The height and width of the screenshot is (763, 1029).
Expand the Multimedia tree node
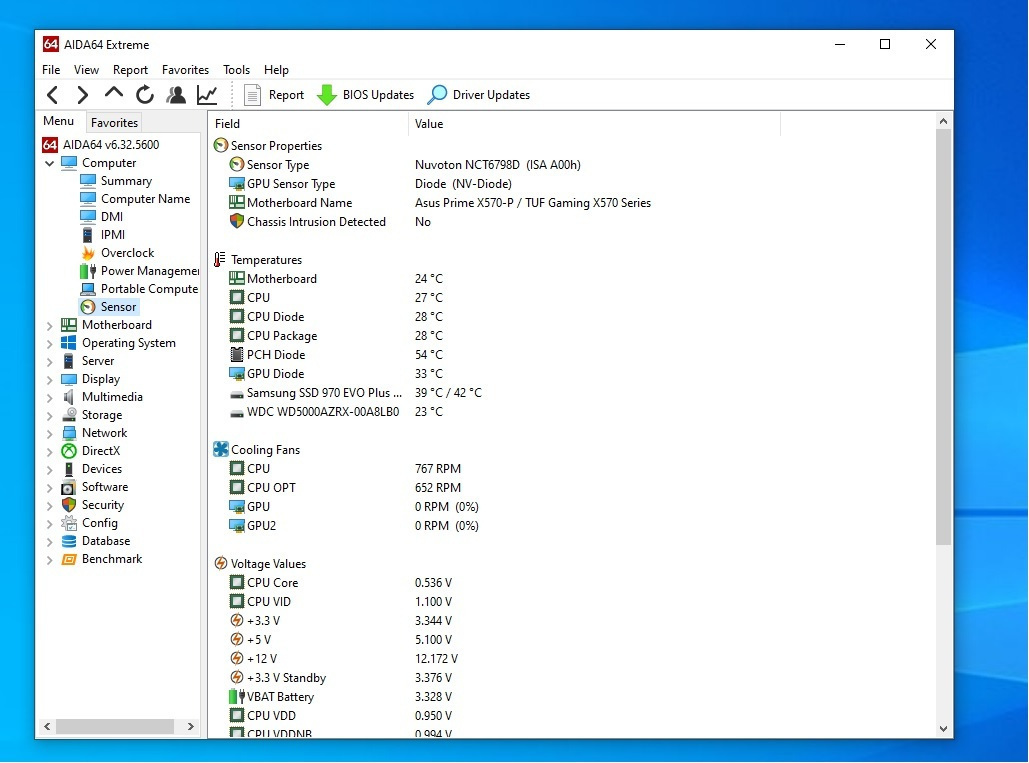click(49, 398)
